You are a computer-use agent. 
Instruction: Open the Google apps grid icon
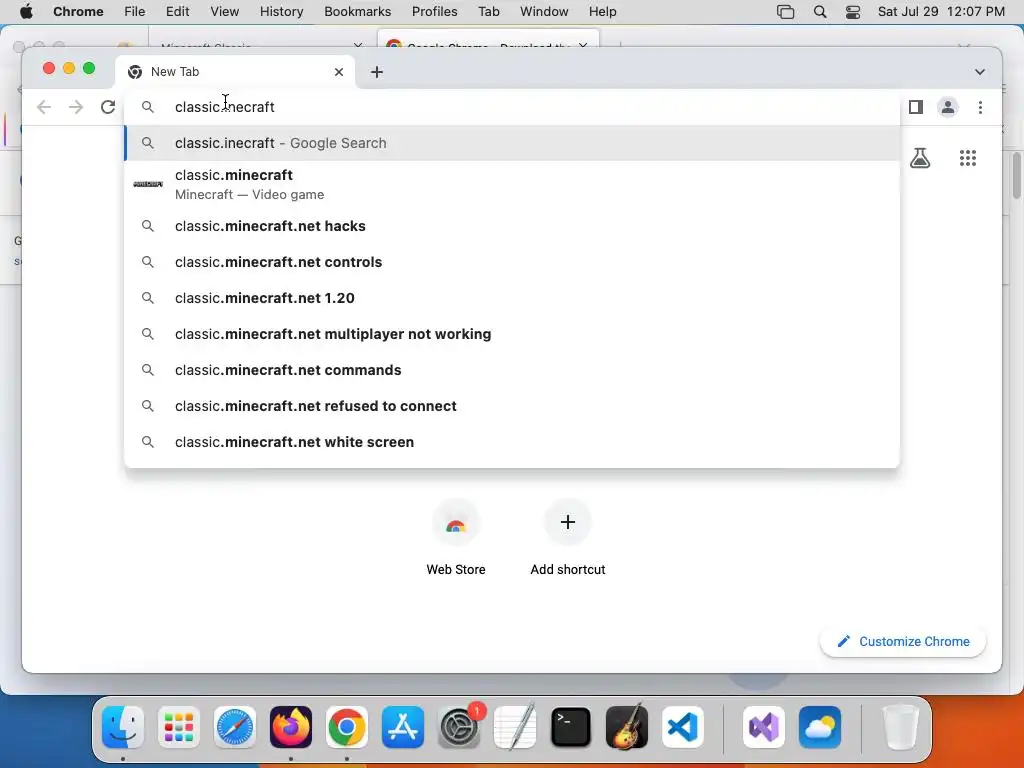(x=968, y=158)
